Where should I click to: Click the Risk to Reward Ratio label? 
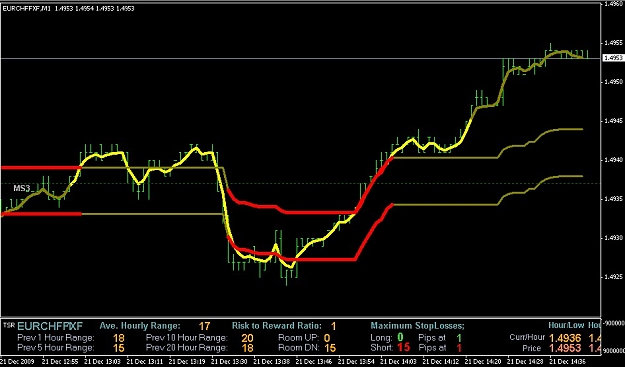[x=277, y=326]
